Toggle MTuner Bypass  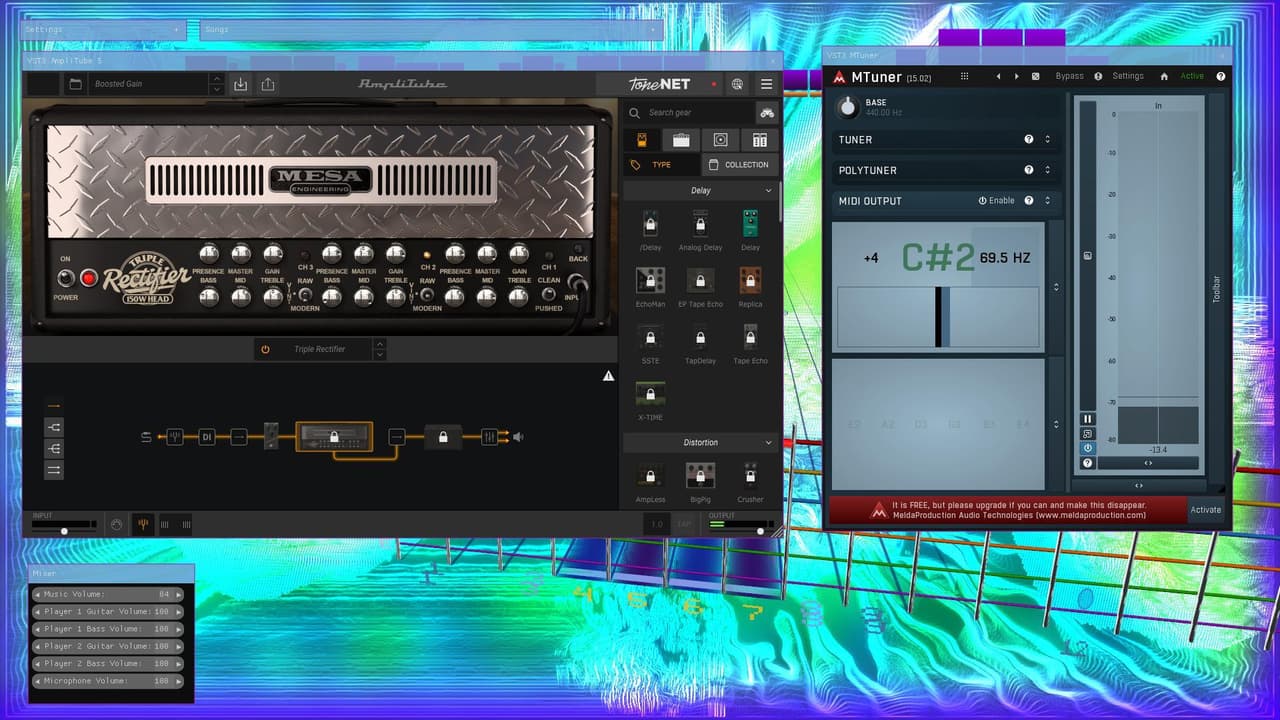[1069, 76]
